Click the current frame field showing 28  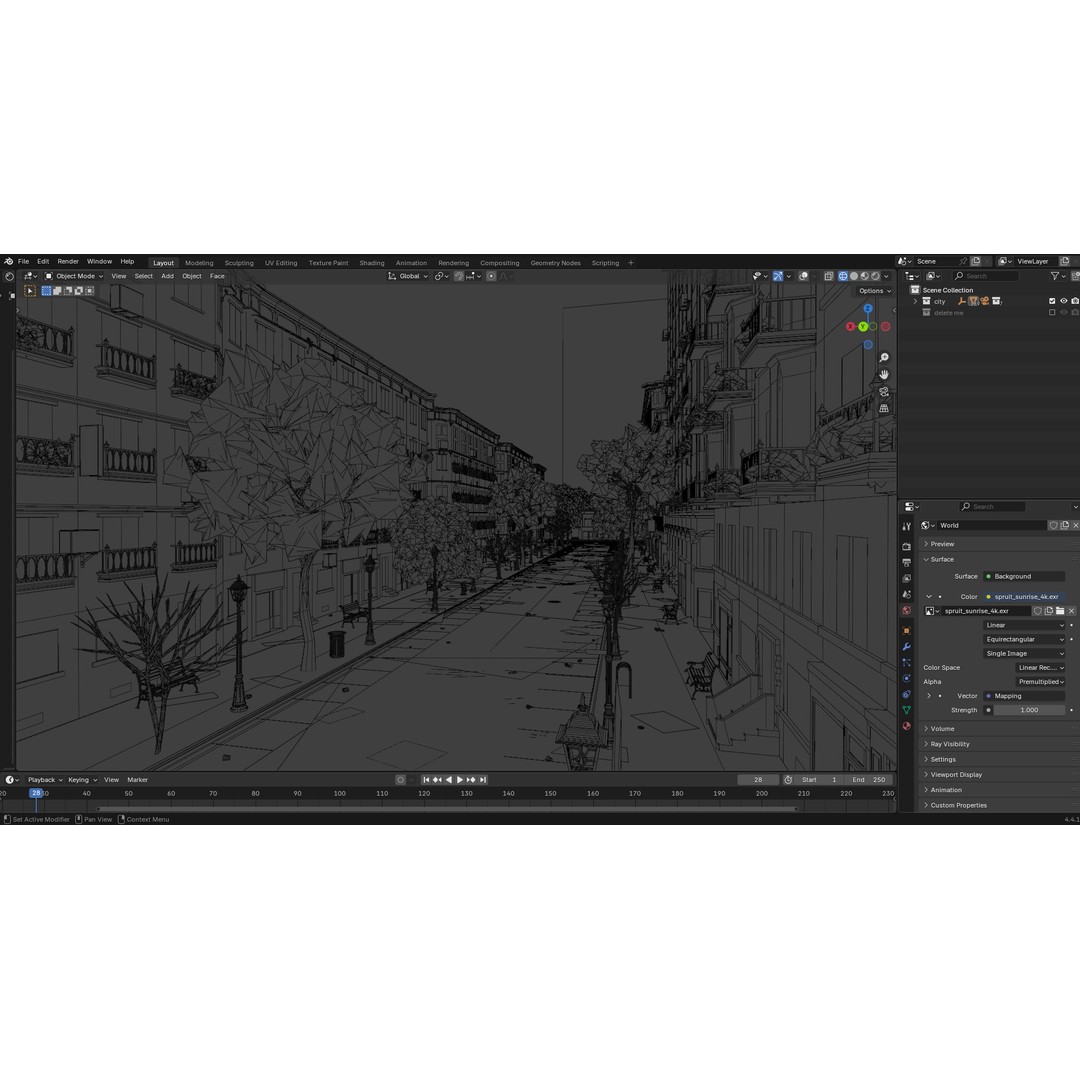tap(758, 779)
